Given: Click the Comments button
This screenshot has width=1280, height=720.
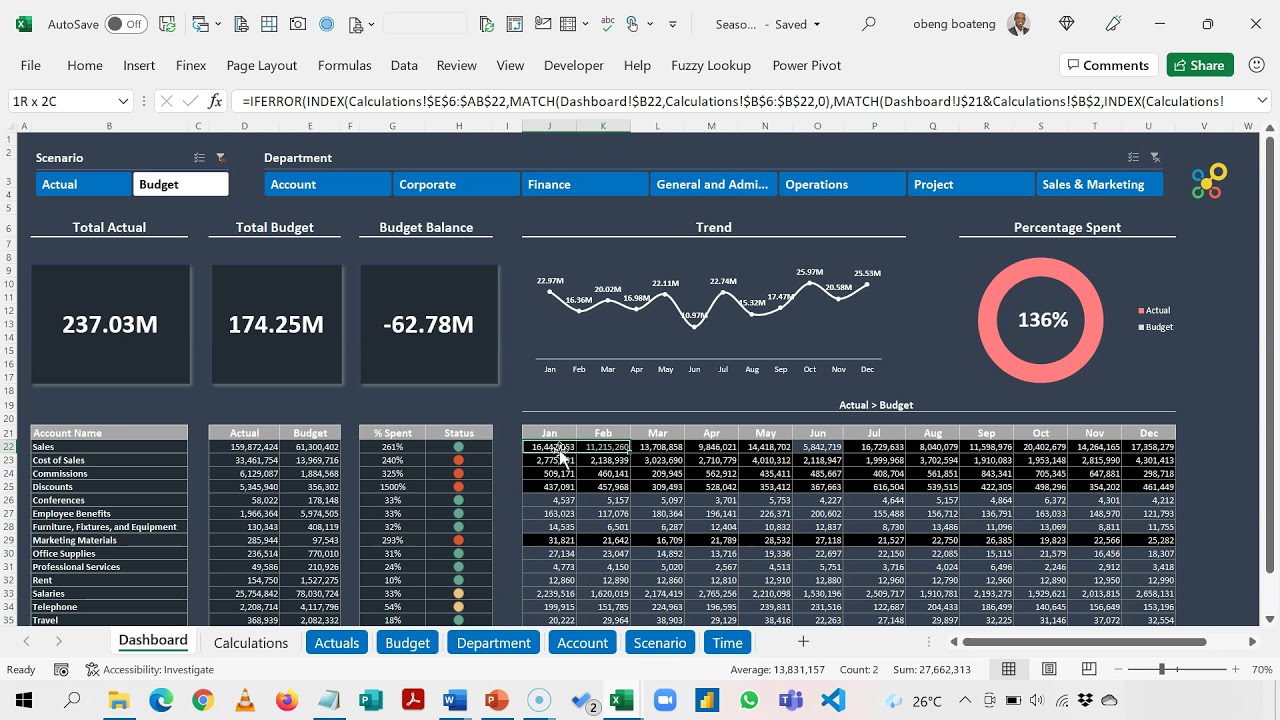Looking at the screenshot, I should pyautogui.click(x=1108, y=65).
